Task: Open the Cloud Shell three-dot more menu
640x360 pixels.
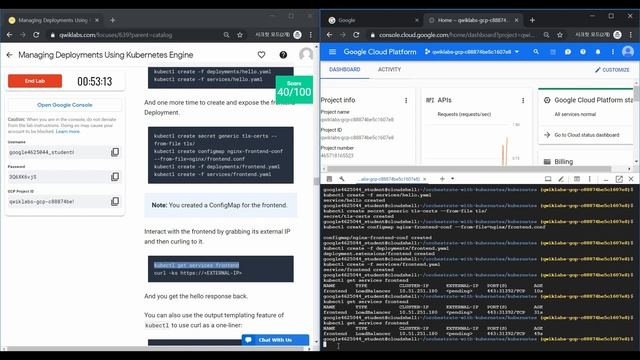Action: (x=590, y=179)
